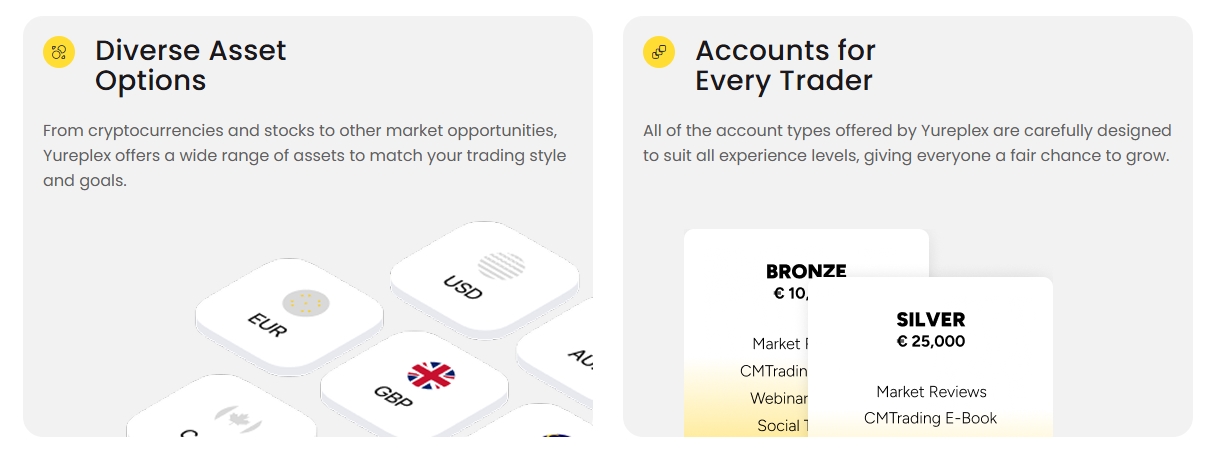Click Market Reviews in the Silver card
This screenshot has width=1212, height=453.
(x=931, y=391)
